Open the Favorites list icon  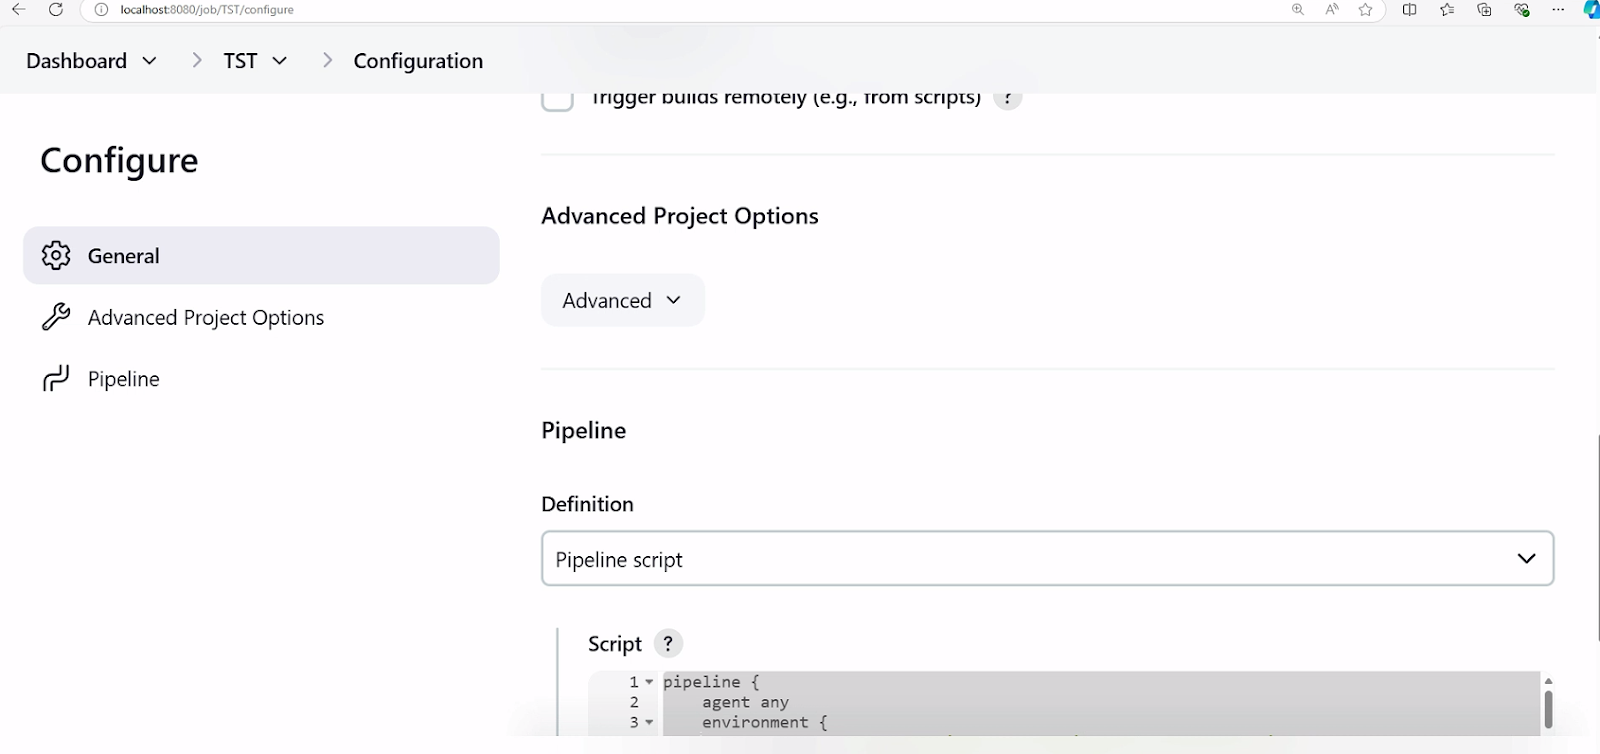1447,9
